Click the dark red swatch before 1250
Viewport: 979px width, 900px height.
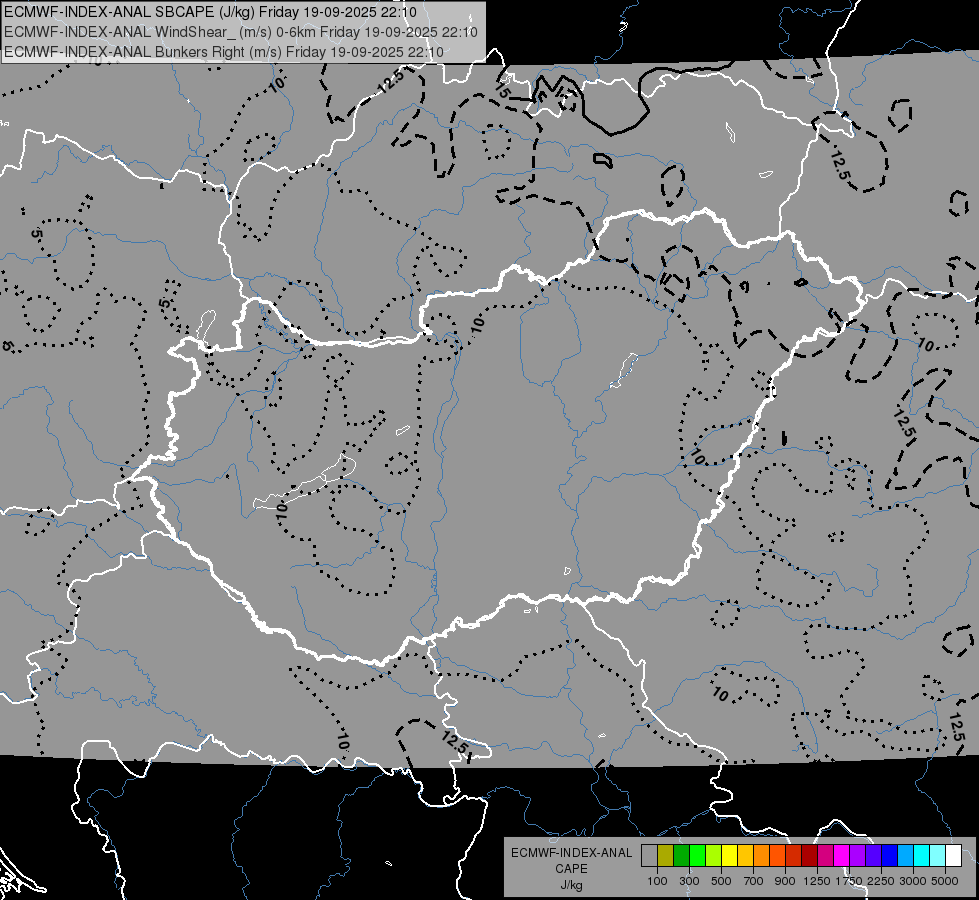810,856
